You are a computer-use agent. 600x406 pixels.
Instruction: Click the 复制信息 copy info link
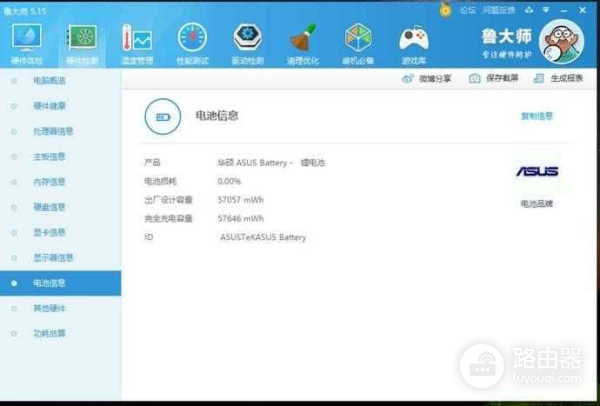[x=537, y=116]
